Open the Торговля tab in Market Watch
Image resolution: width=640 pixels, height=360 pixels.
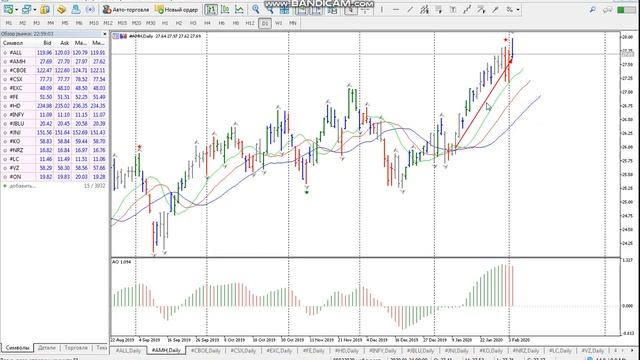coord(76,348)
